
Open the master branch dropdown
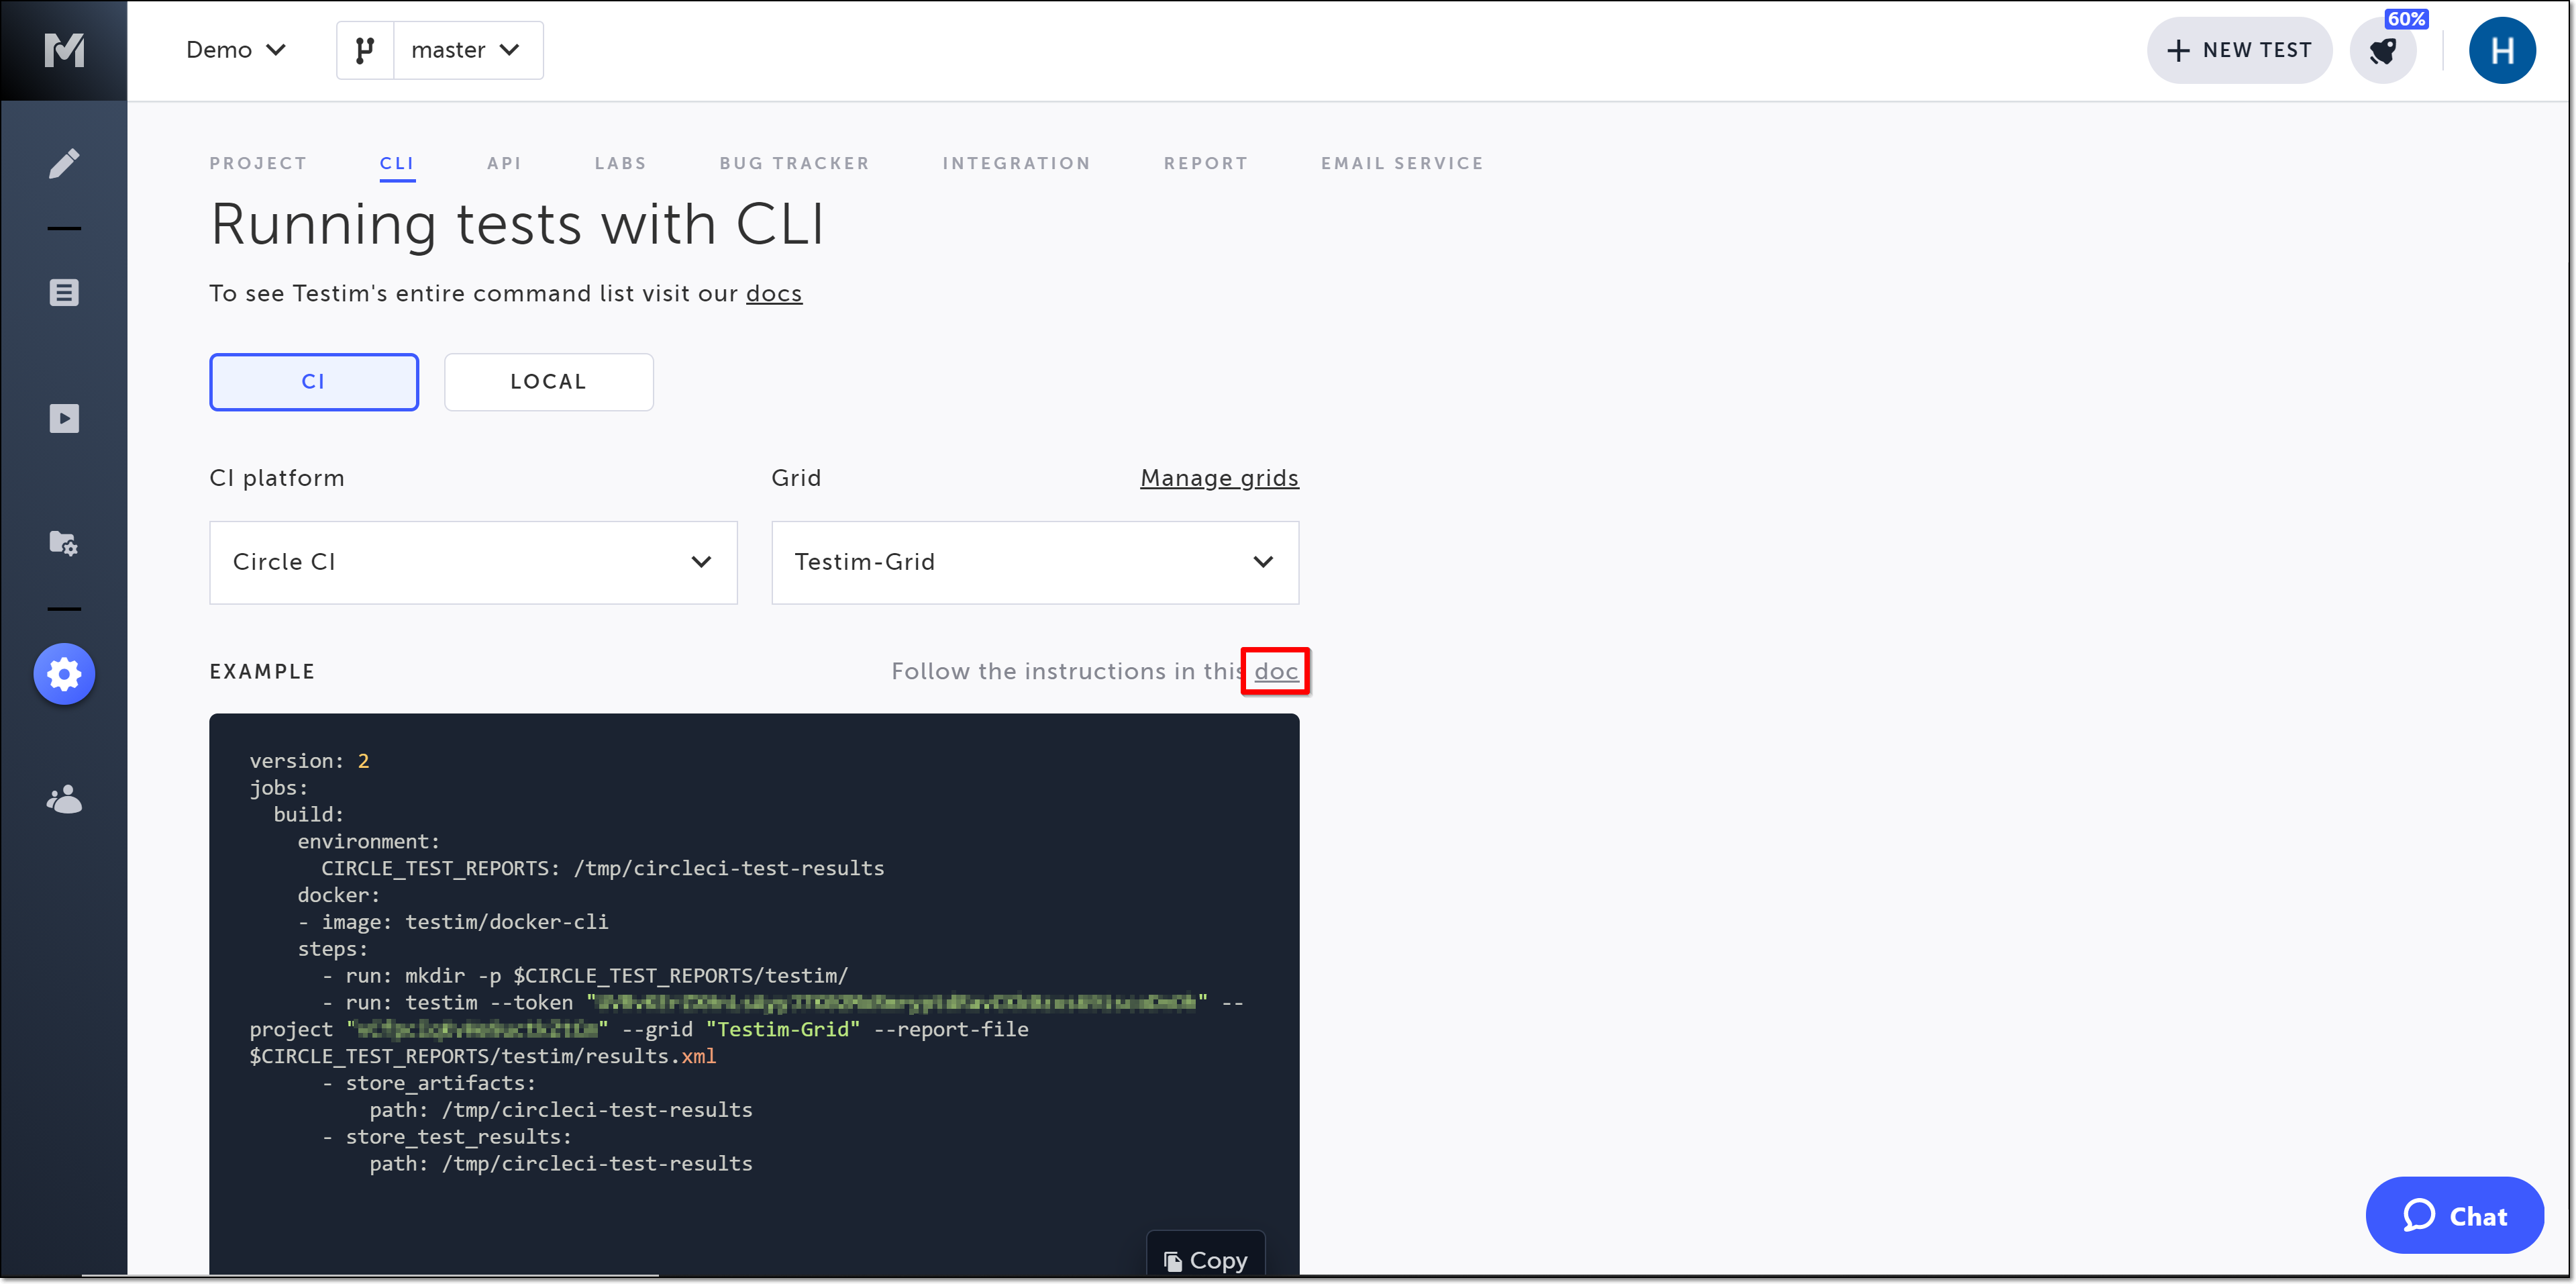(x=467, y=50)
